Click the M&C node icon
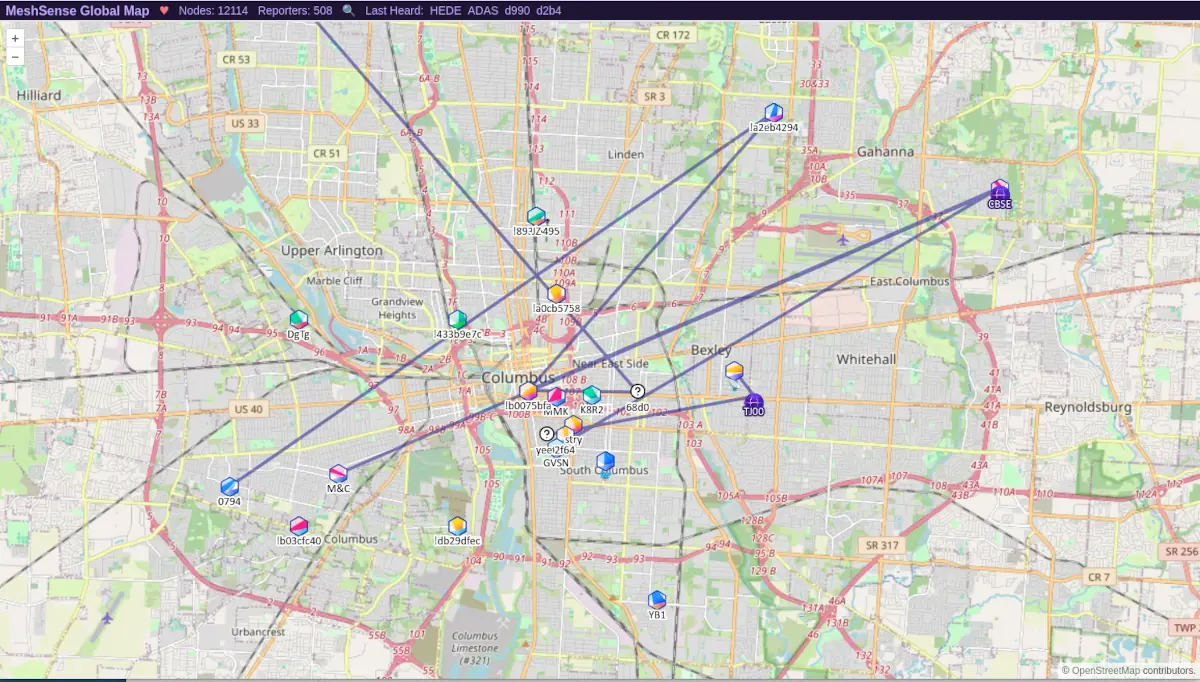 point(339,473)
